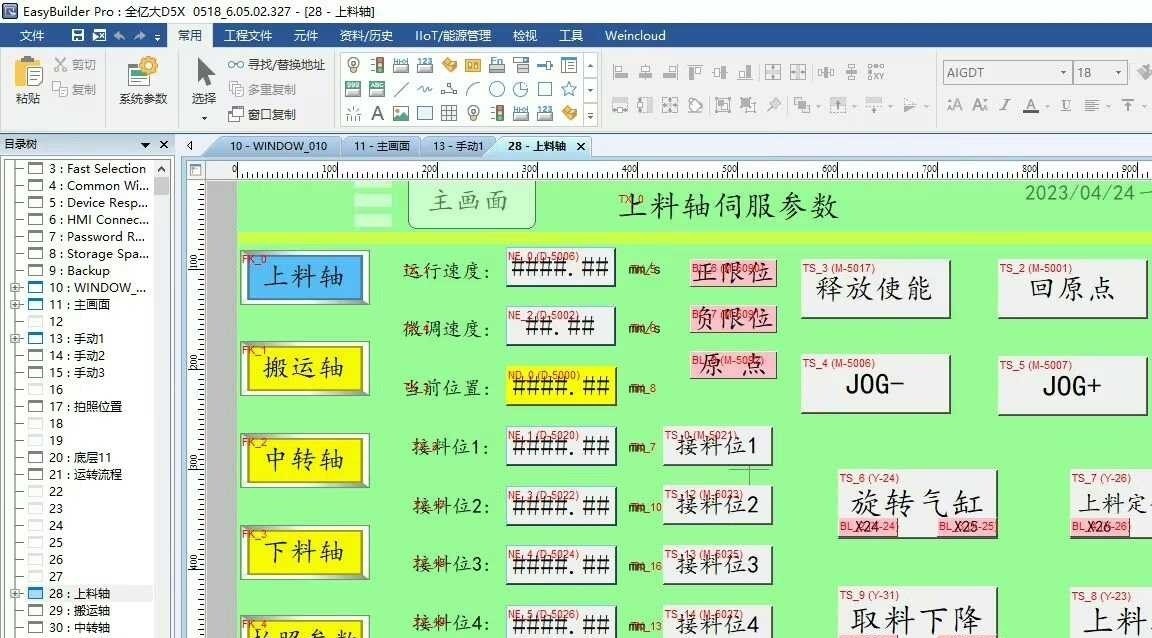
Task: Open the font color swatch dropdown
Action: (x=1047, y=105)
